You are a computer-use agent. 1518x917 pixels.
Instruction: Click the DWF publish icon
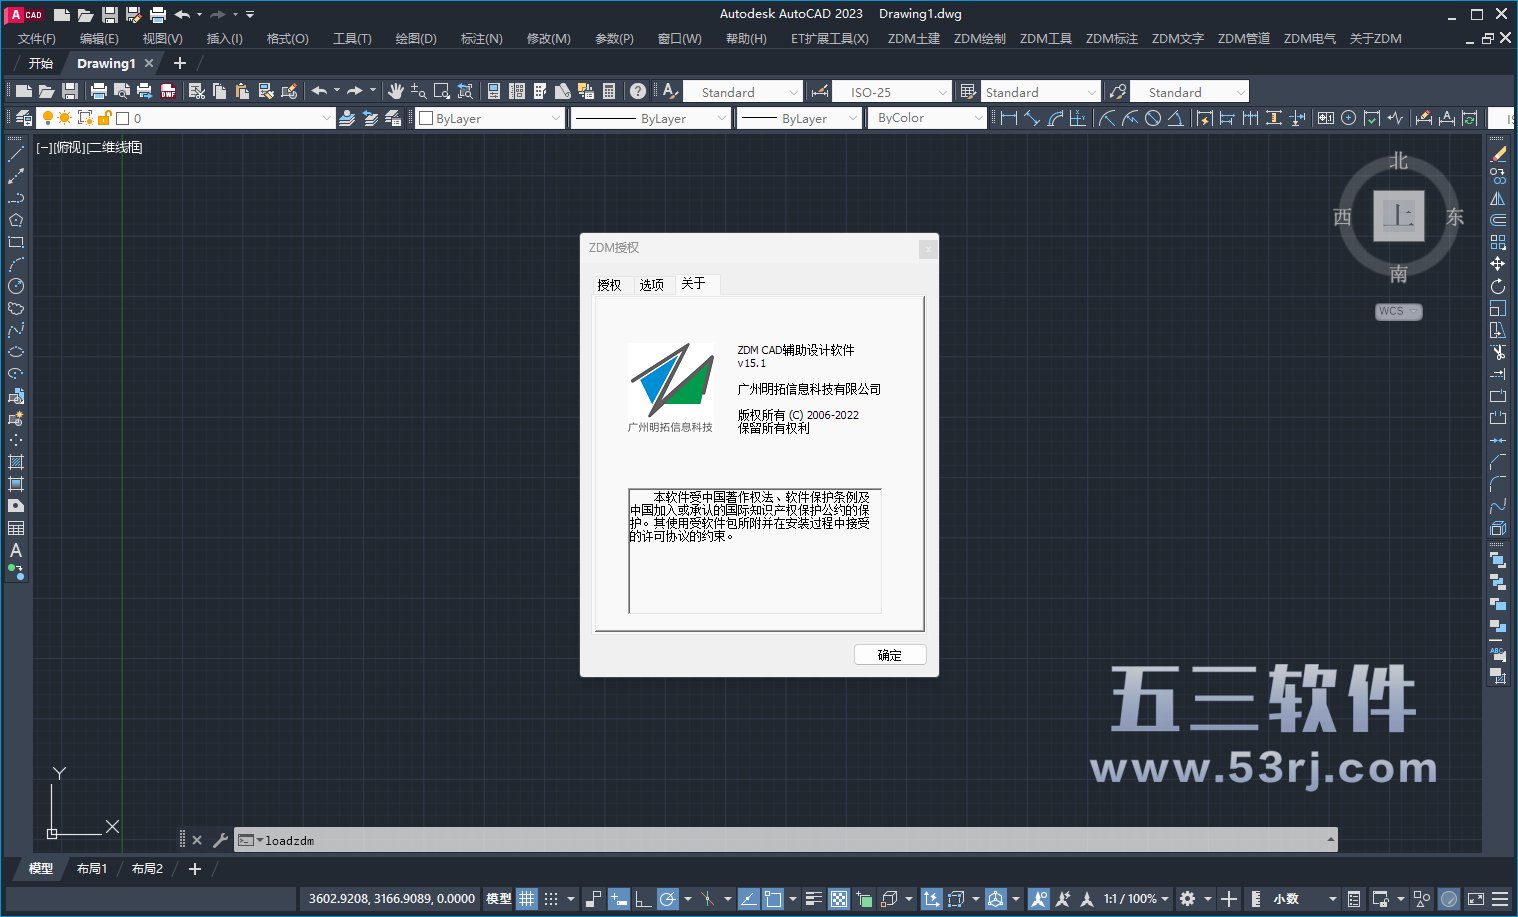(168, 91)
